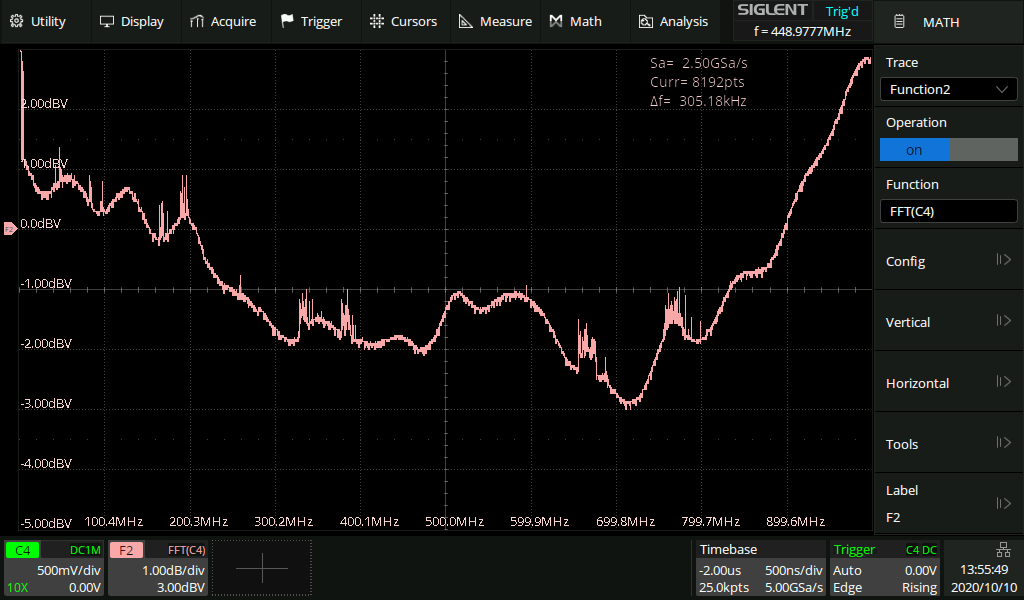Click the Display monitor icon
The height and width of the screenshot is (600, 1024).
[x=106, y=22]
